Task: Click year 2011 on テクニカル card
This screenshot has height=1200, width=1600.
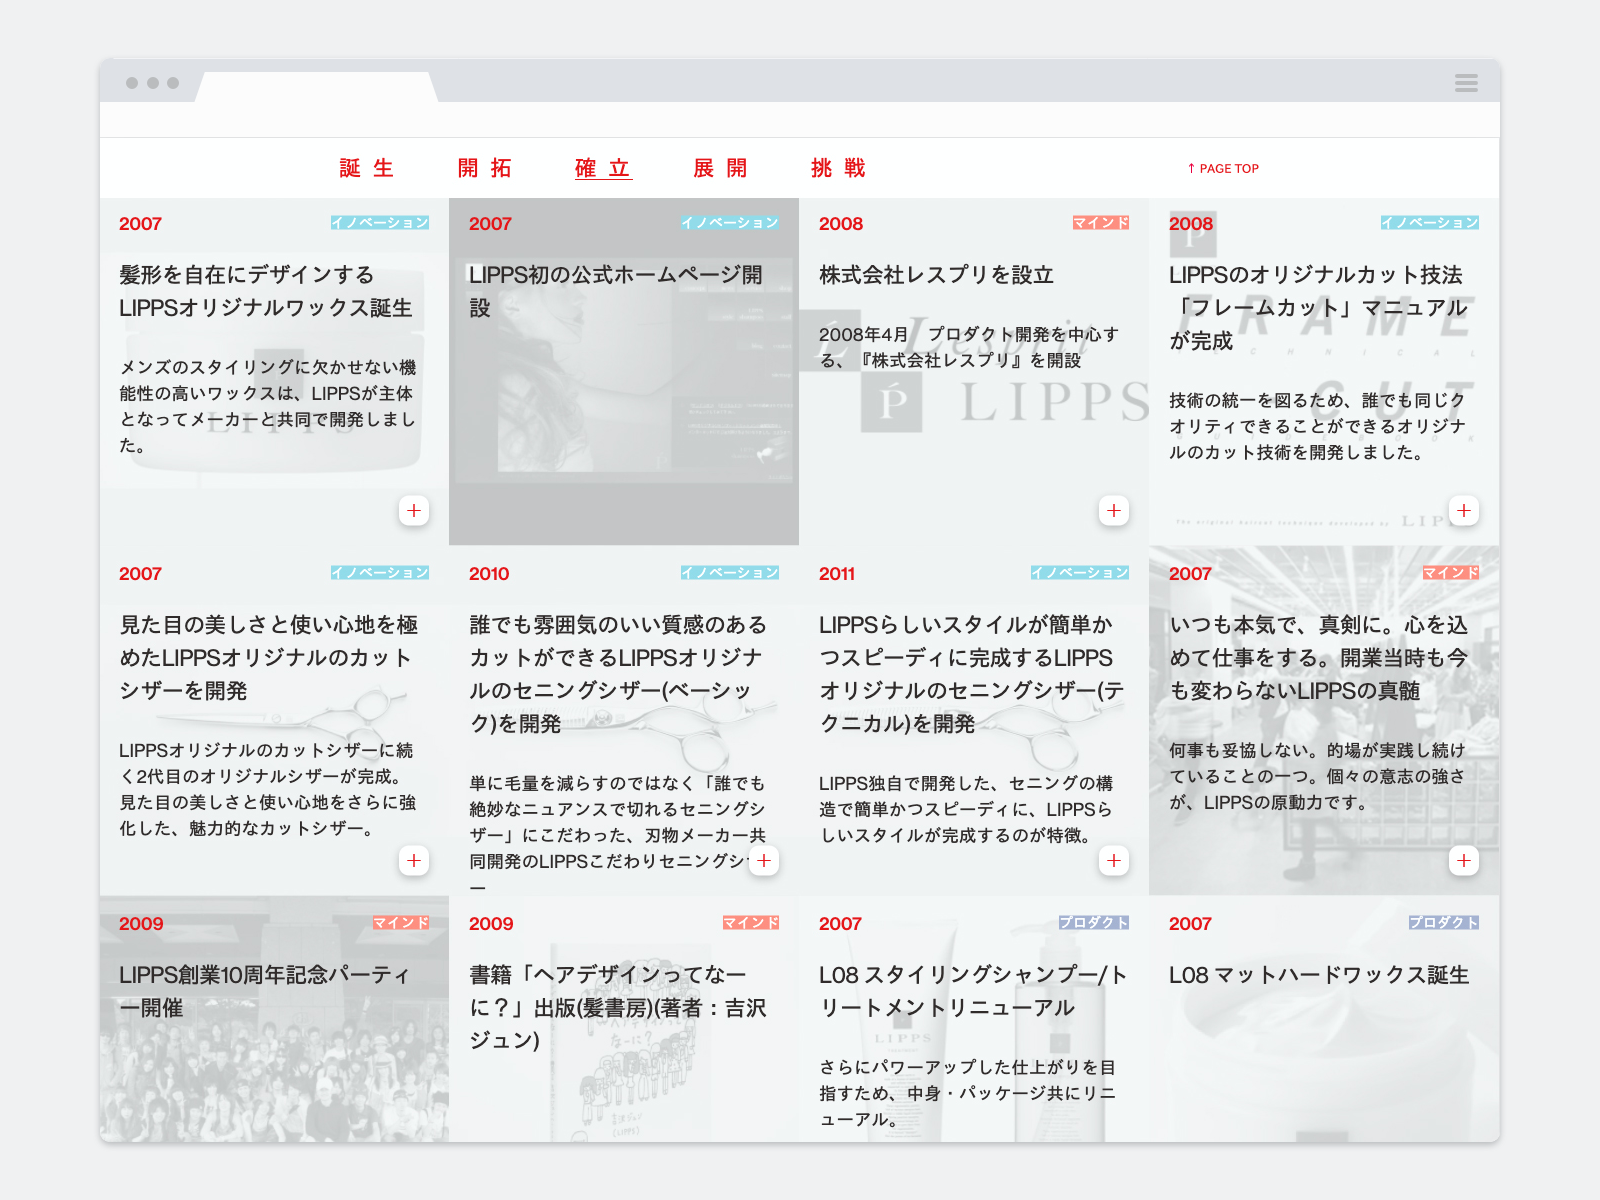Action: tap(837, 574)
